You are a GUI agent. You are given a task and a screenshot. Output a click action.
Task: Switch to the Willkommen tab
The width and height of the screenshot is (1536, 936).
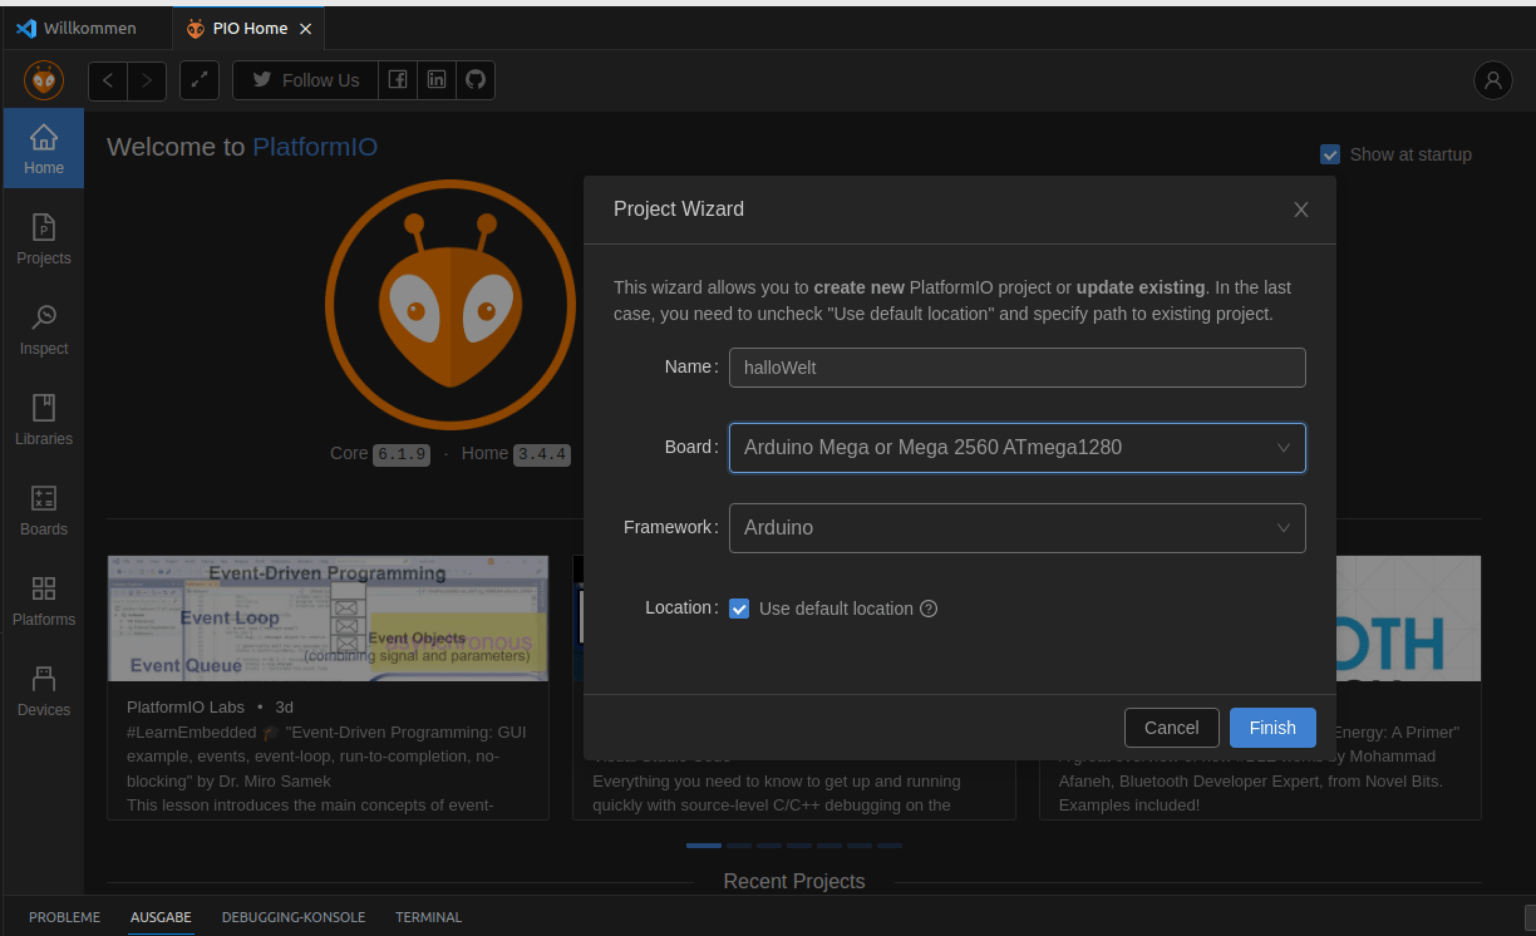click(x=89, y=28)
